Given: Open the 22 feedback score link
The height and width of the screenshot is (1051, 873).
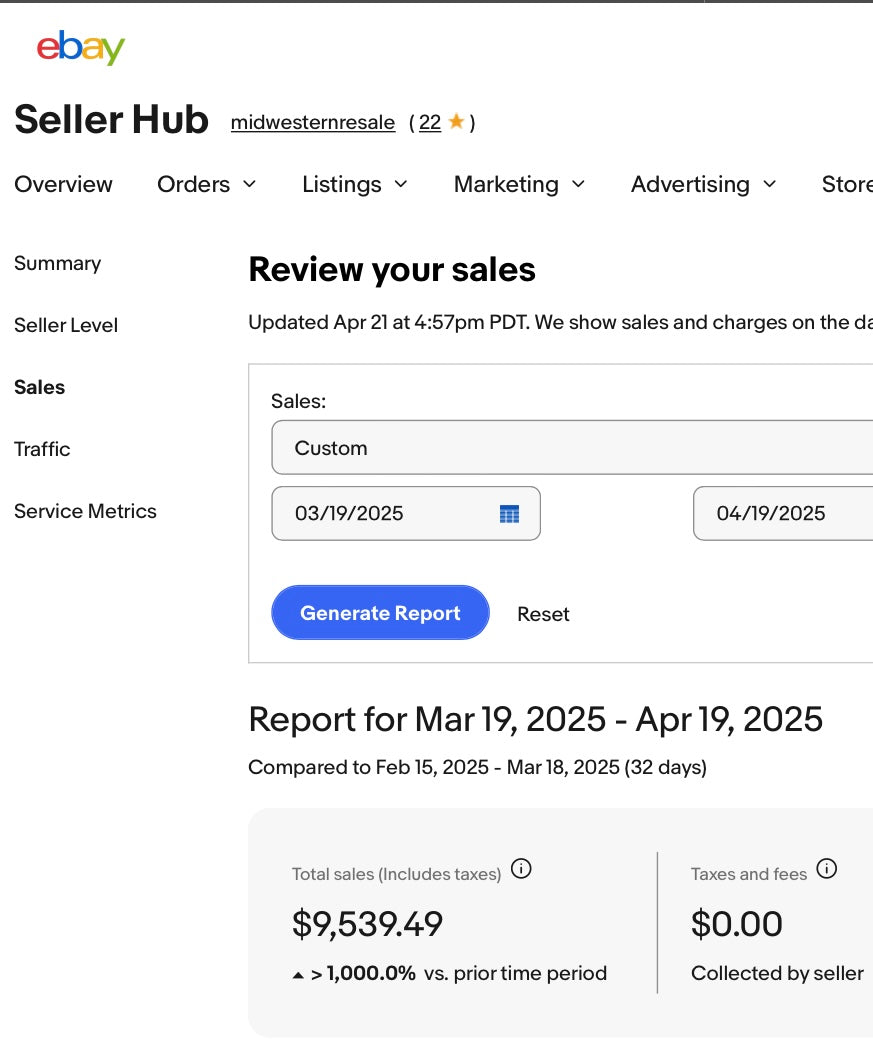Looking at the screenshot, I should [x=430, y=123].
